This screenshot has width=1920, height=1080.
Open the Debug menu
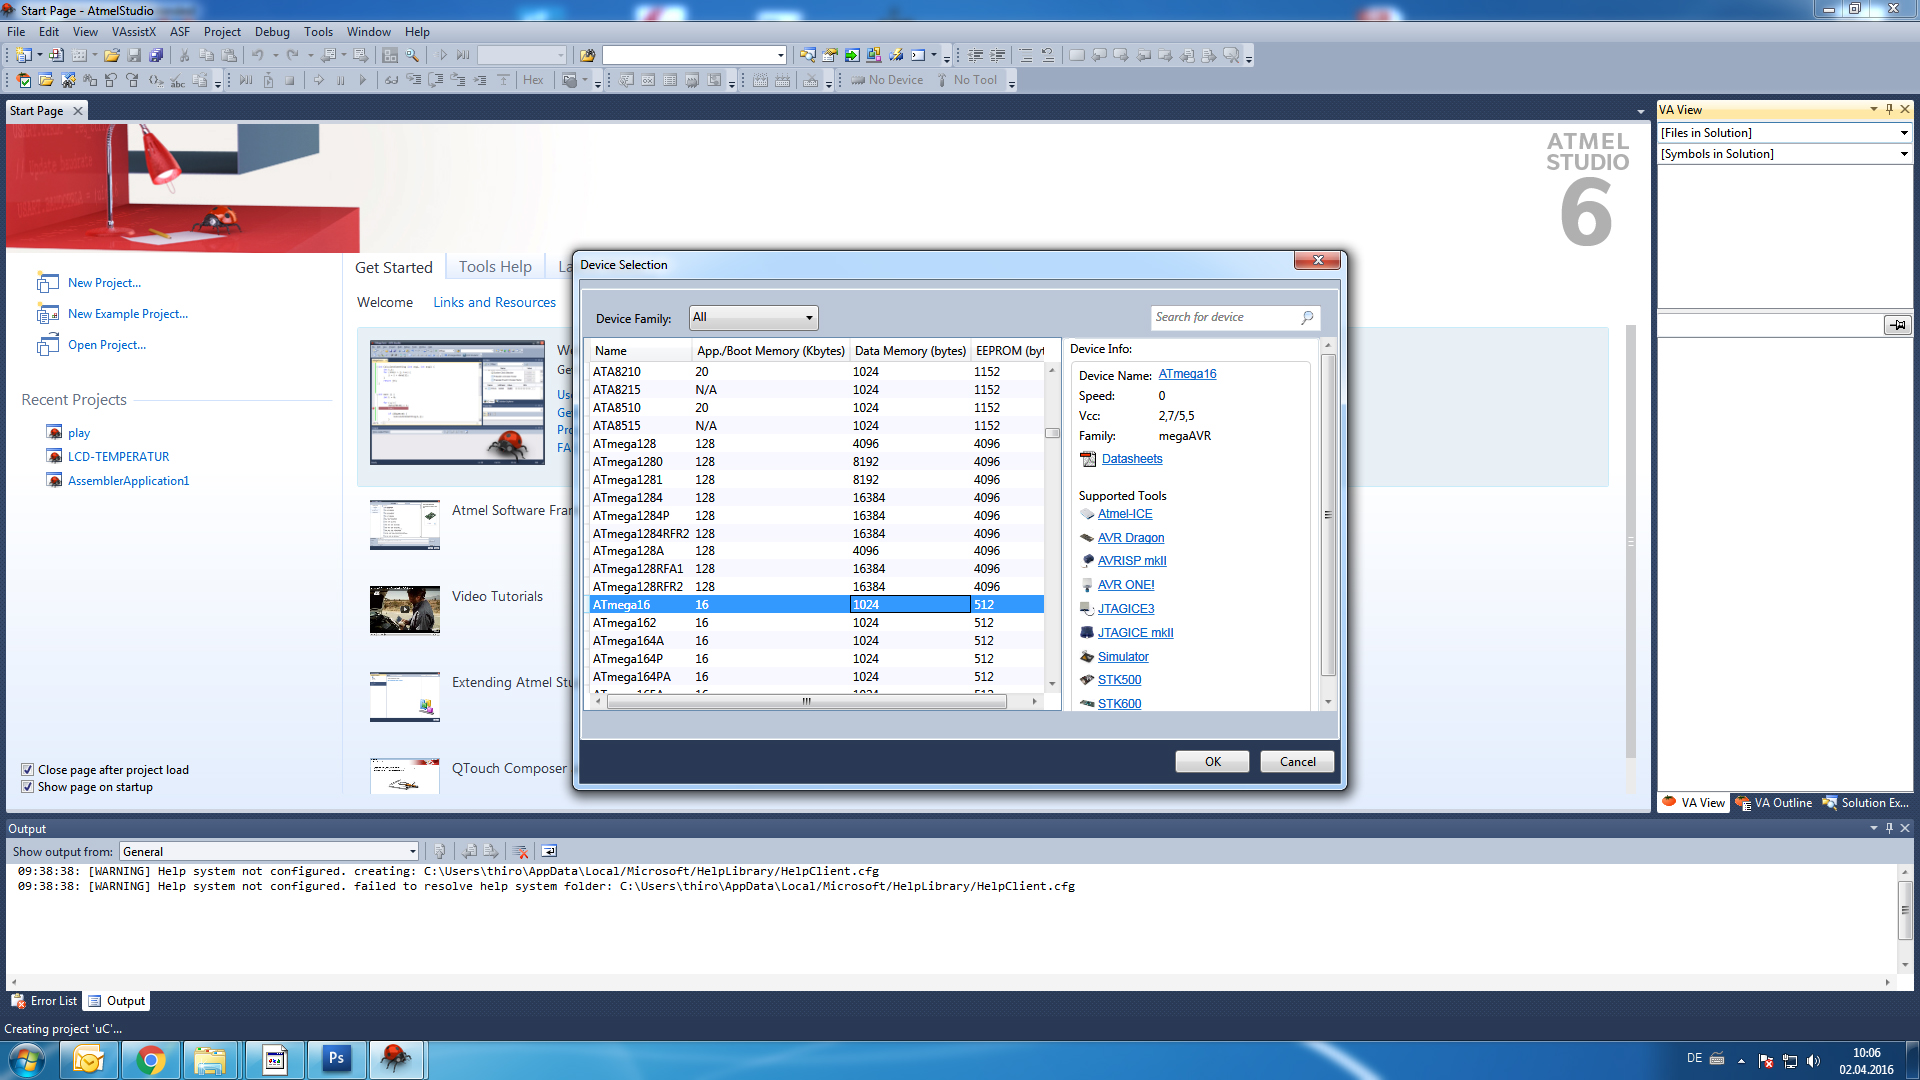[x=272, y=32]
